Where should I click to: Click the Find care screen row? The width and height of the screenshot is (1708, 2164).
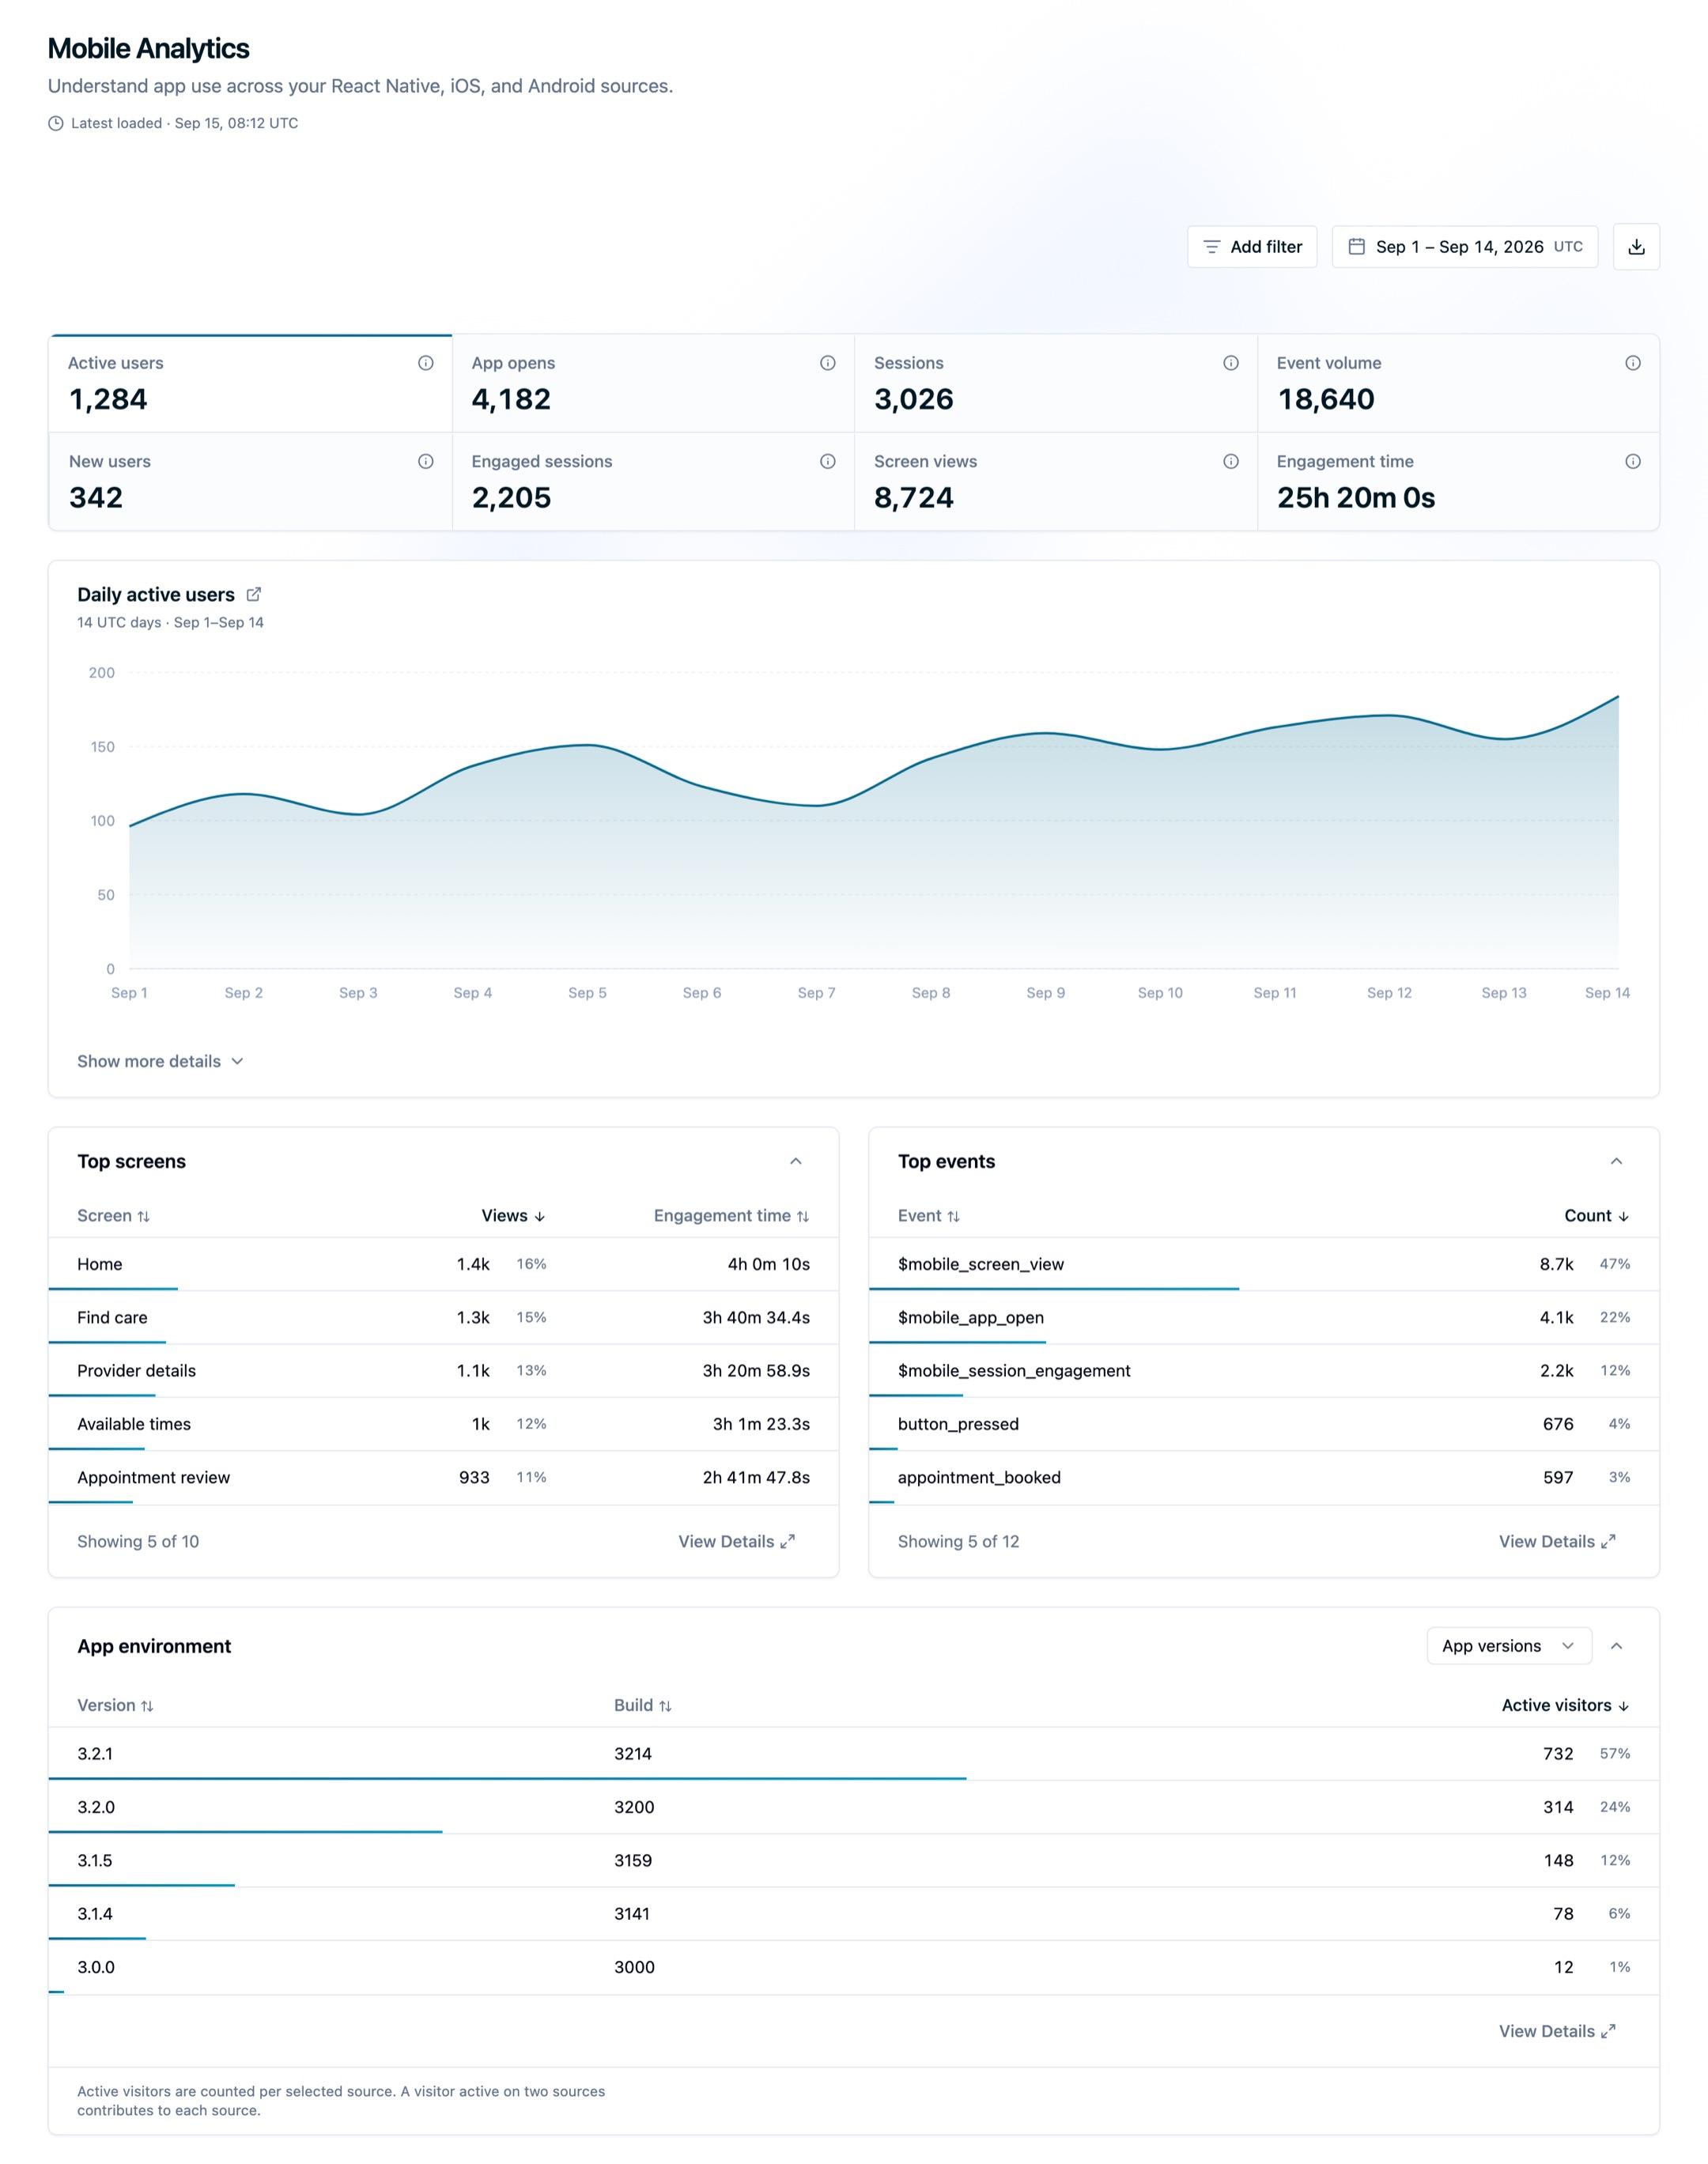[x=443, y=1317]
